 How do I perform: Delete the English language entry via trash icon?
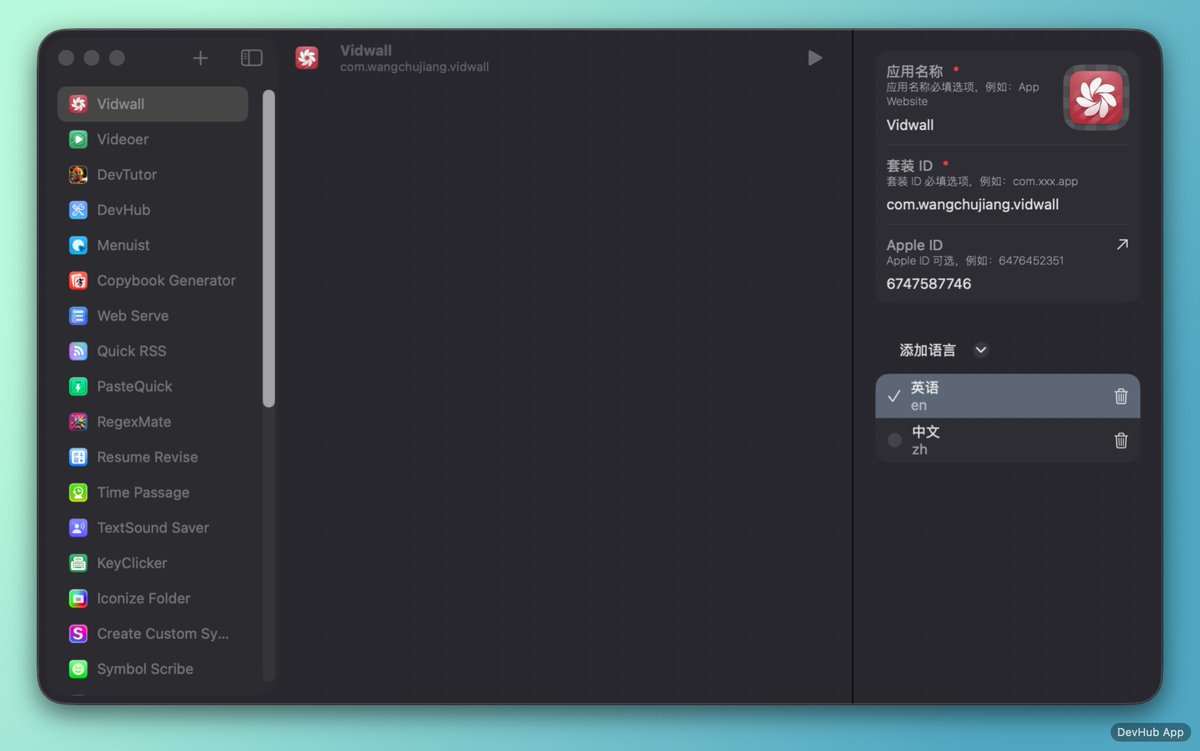pos(1120,396)
